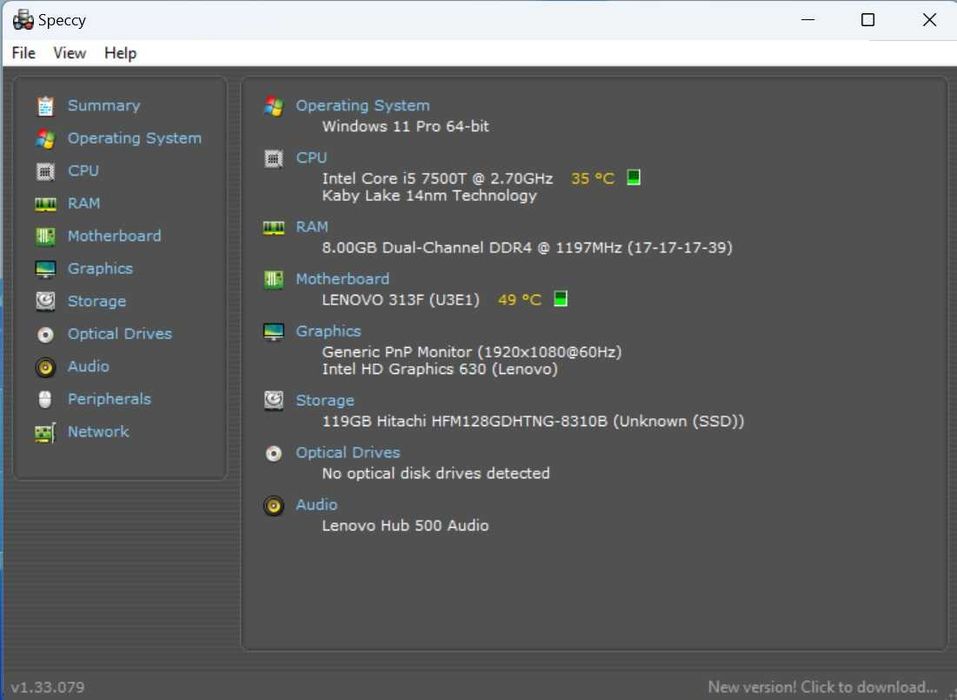Image resolution: width=957 pixels, height=700 pixels.
Task: Click the Optical Drives disc icon in main panel
Action: click(273, 453)
